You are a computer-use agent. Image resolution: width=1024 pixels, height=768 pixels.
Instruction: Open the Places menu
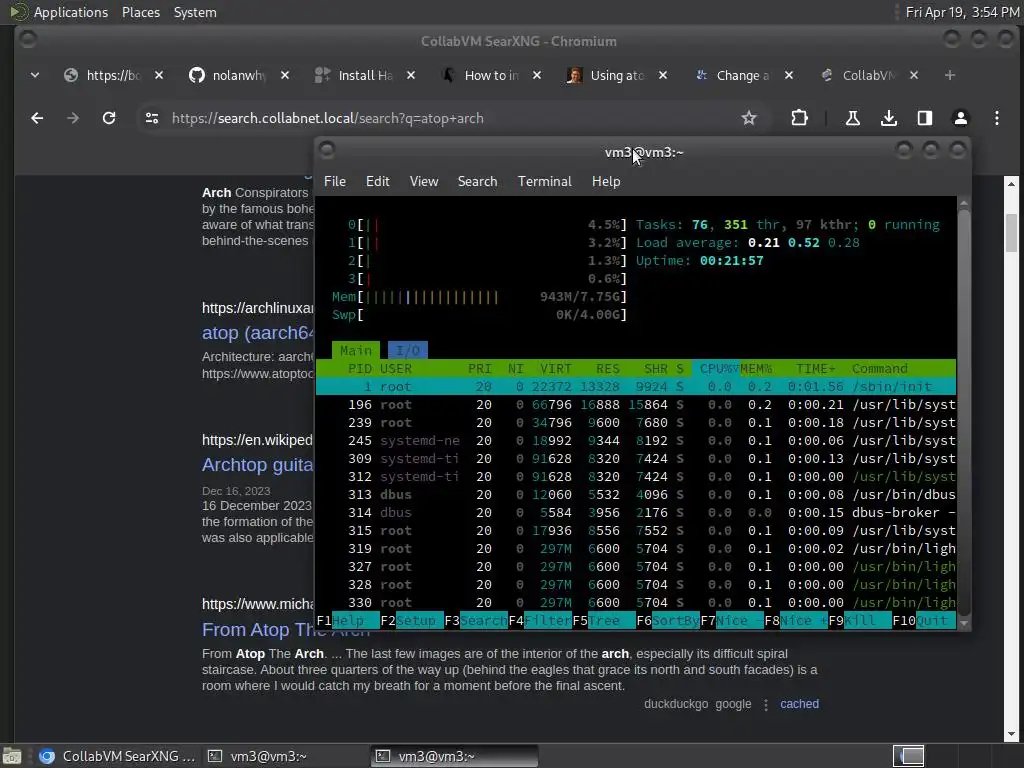tap(141, 12)
